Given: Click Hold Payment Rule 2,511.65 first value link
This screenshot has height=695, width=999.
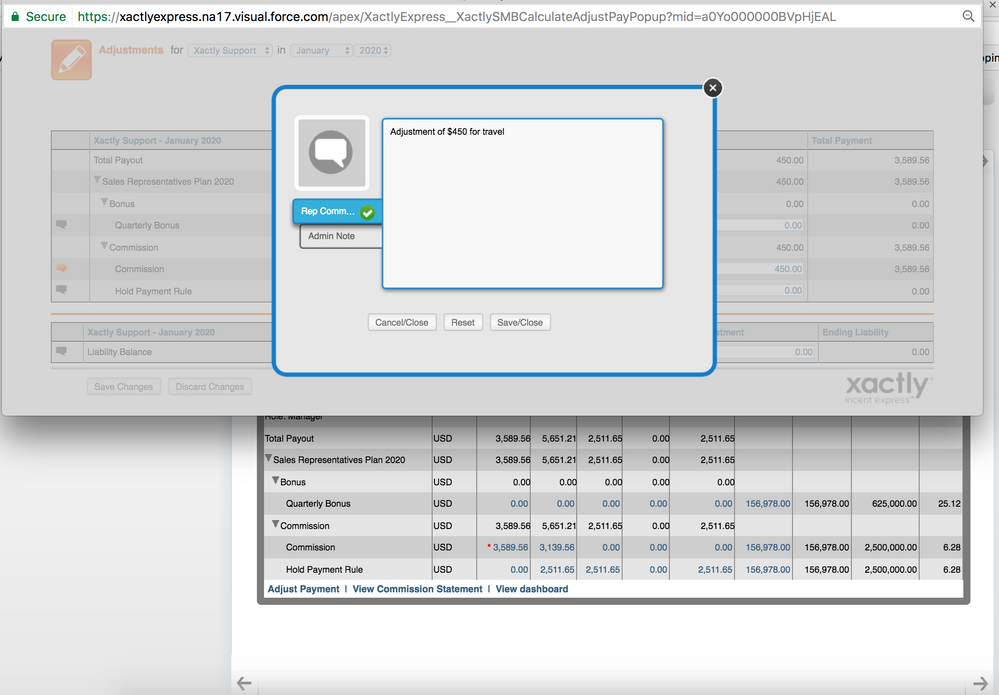Looking at the screenshot, I should coord(557,570).
